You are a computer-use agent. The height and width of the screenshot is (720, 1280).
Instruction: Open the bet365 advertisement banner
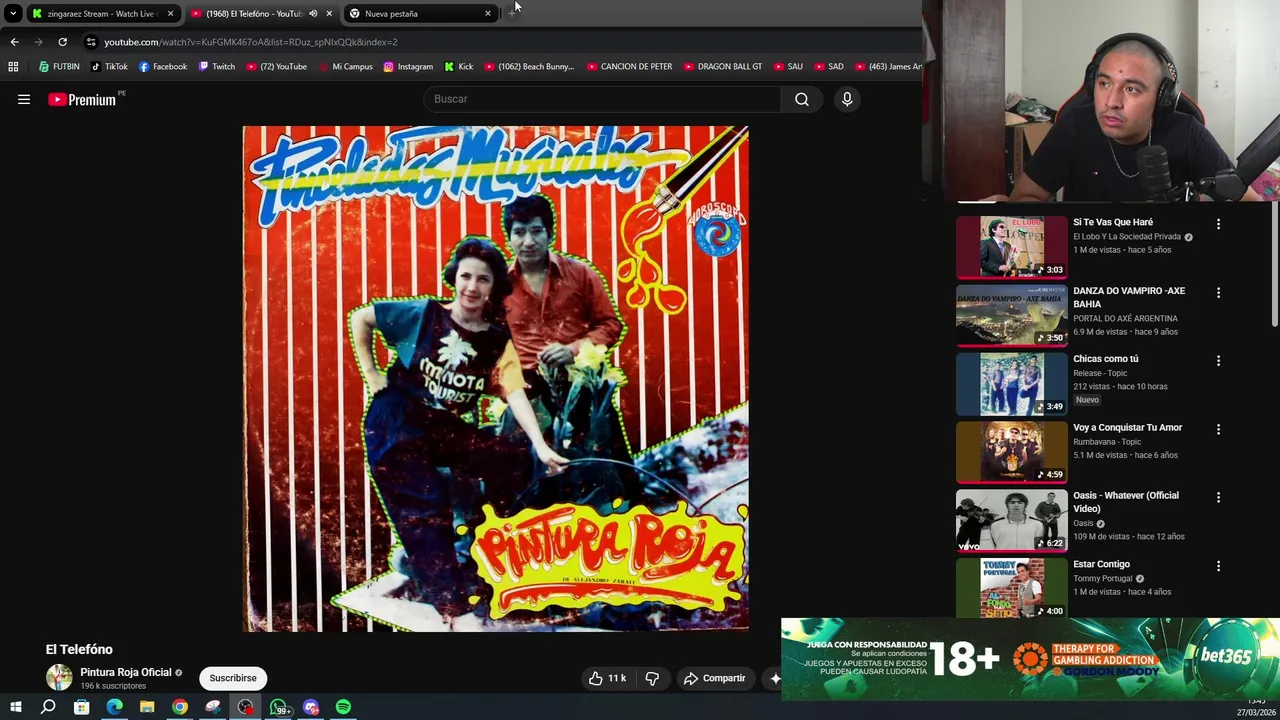tap(1030, 659)
